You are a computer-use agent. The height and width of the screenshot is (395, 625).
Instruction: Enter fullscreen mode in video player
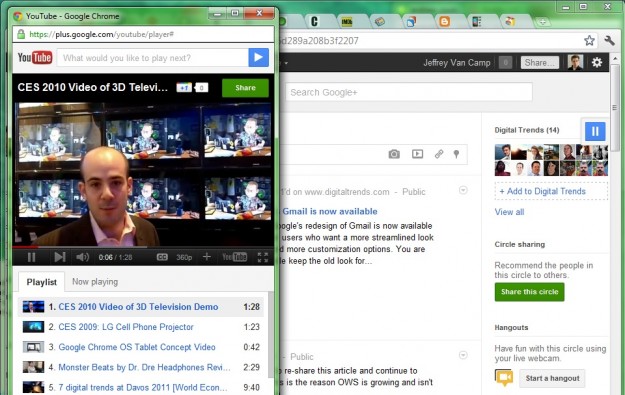263,257
